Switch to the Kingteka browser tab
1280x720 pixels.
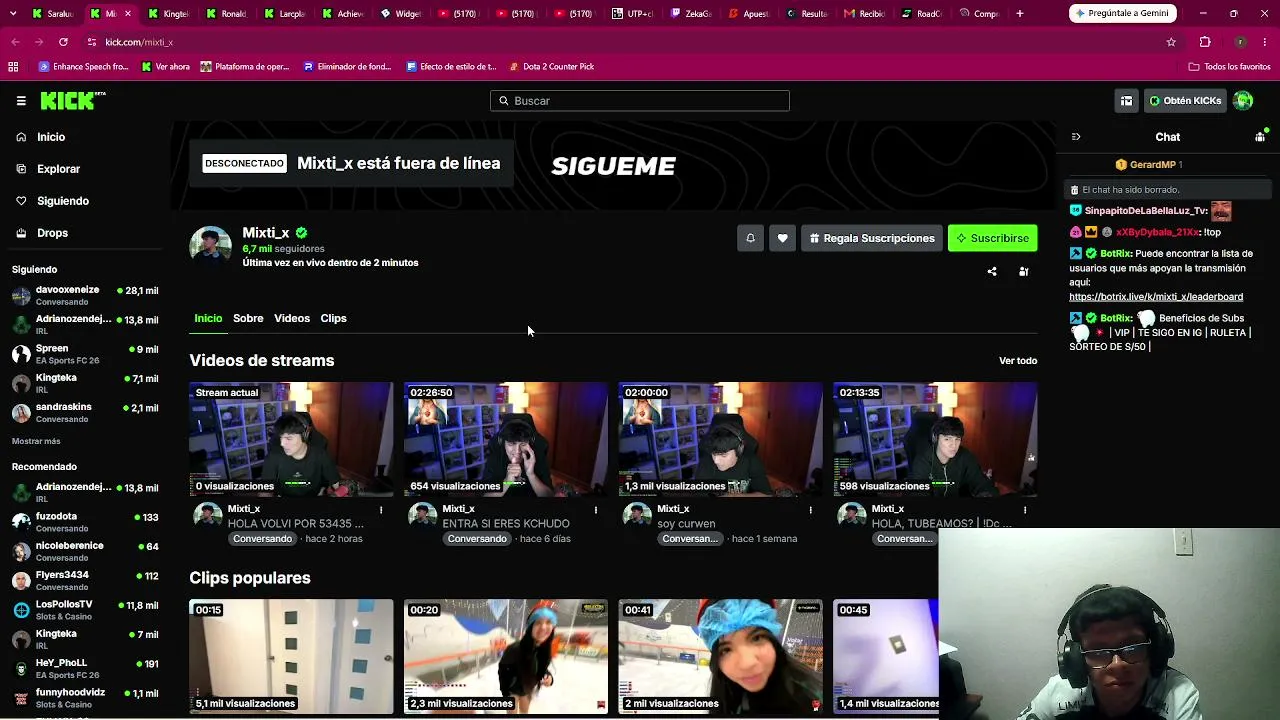tap(168, 14)
